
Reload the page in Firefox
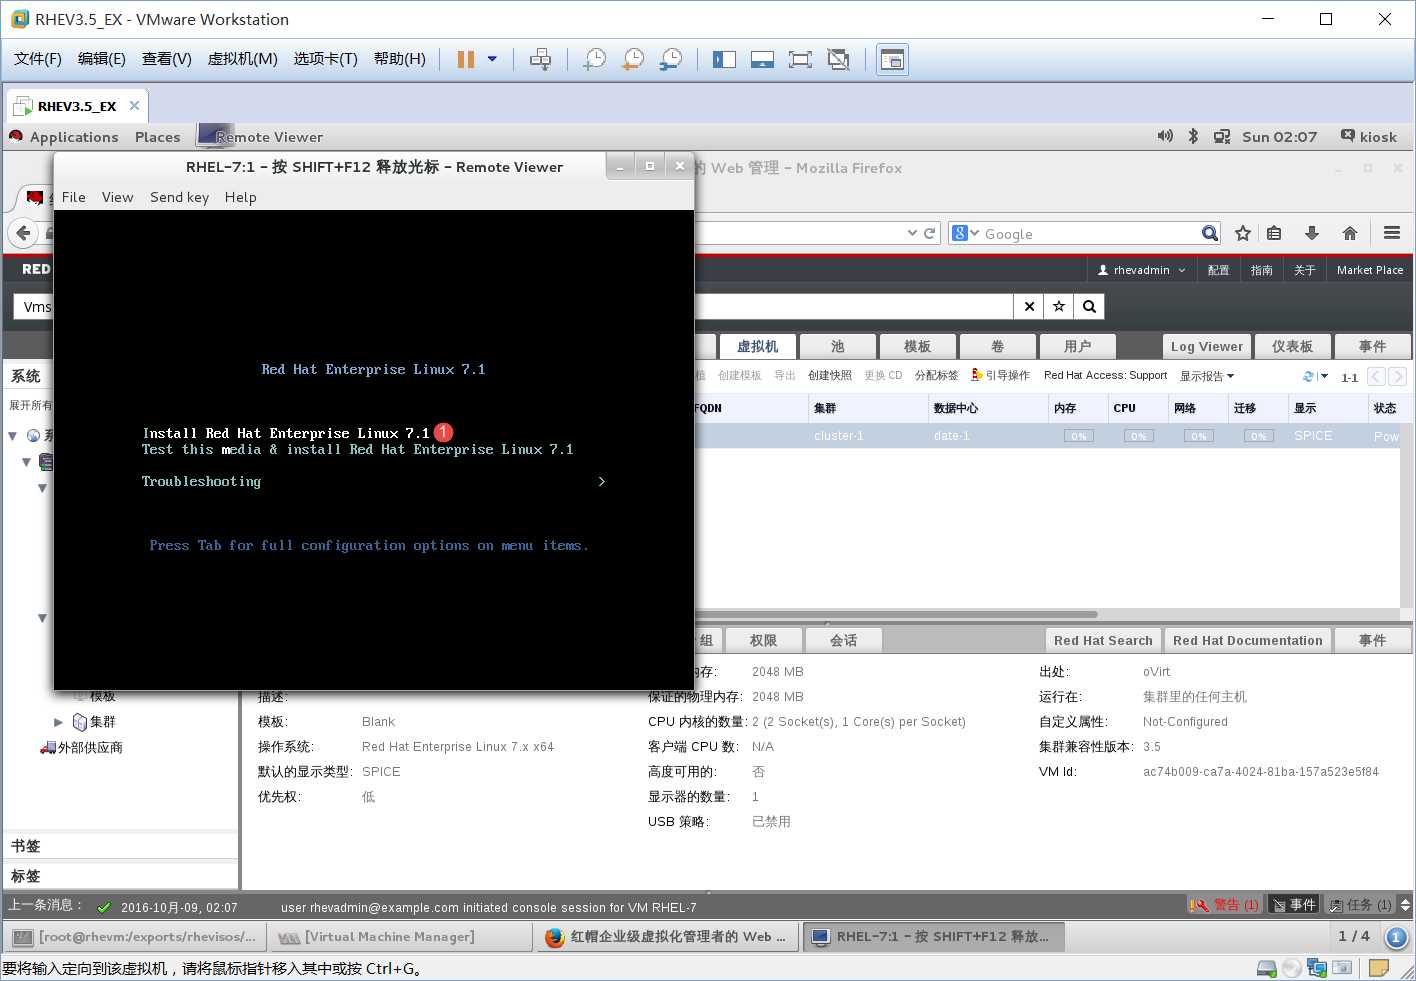pyautogui.click(x=930, y=233)
